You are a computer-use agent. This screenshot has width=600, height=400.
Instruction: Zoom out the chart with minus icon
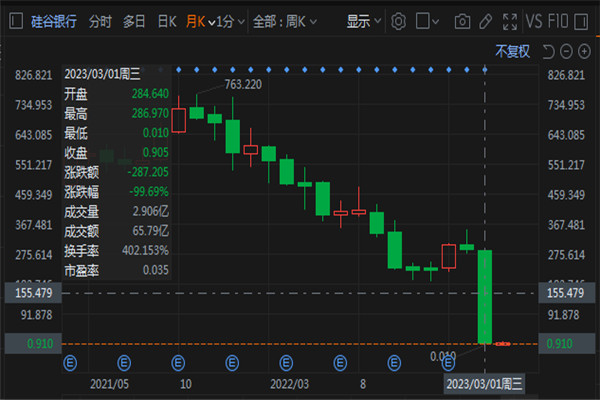point(566,51)
